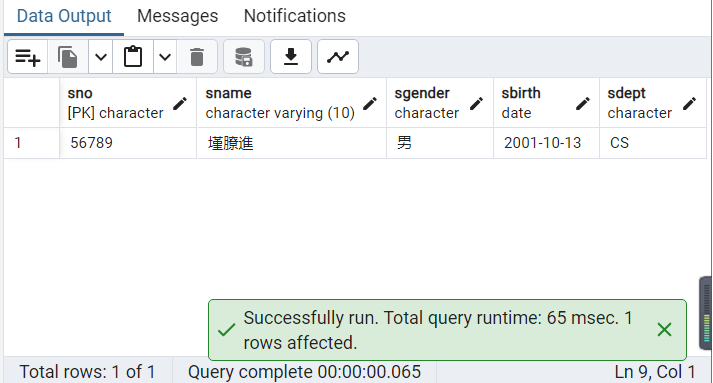Viewport: 713px width, 383px height.
Task: Click the sgender column edit pencil
Action: (x=477, y=104)
